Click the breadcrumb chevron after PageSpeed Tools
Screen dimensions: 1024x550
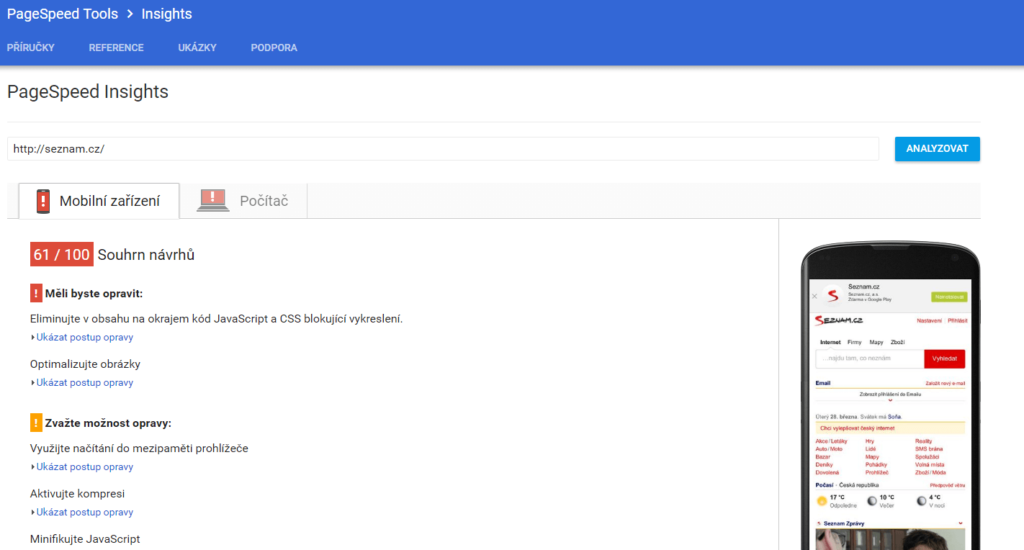tap(130, 14)
